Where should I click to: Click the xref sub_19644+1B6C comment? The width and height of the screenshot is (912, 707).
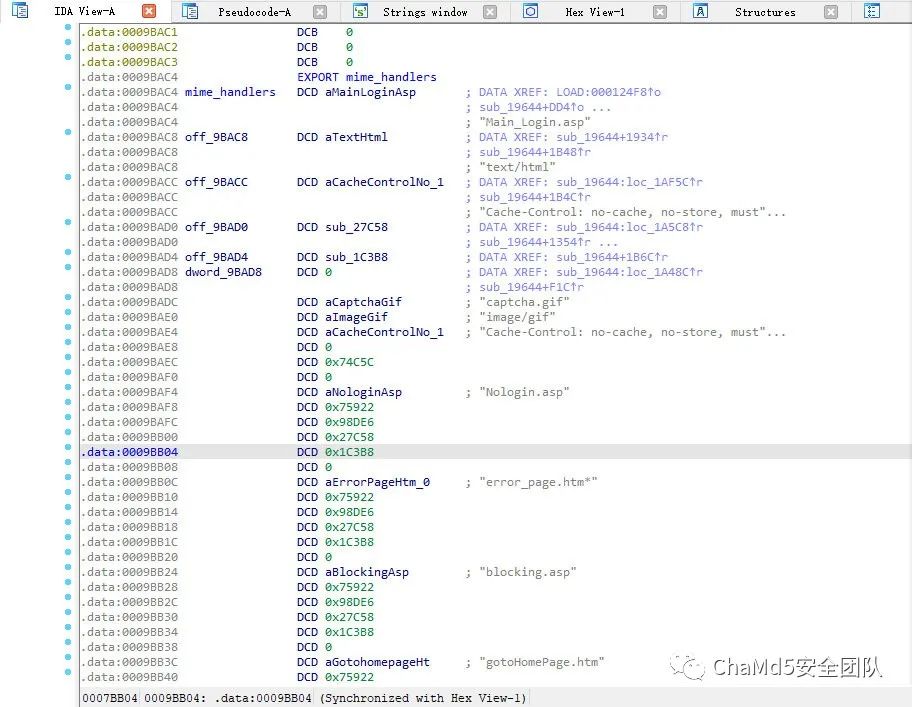coord(612,257)
